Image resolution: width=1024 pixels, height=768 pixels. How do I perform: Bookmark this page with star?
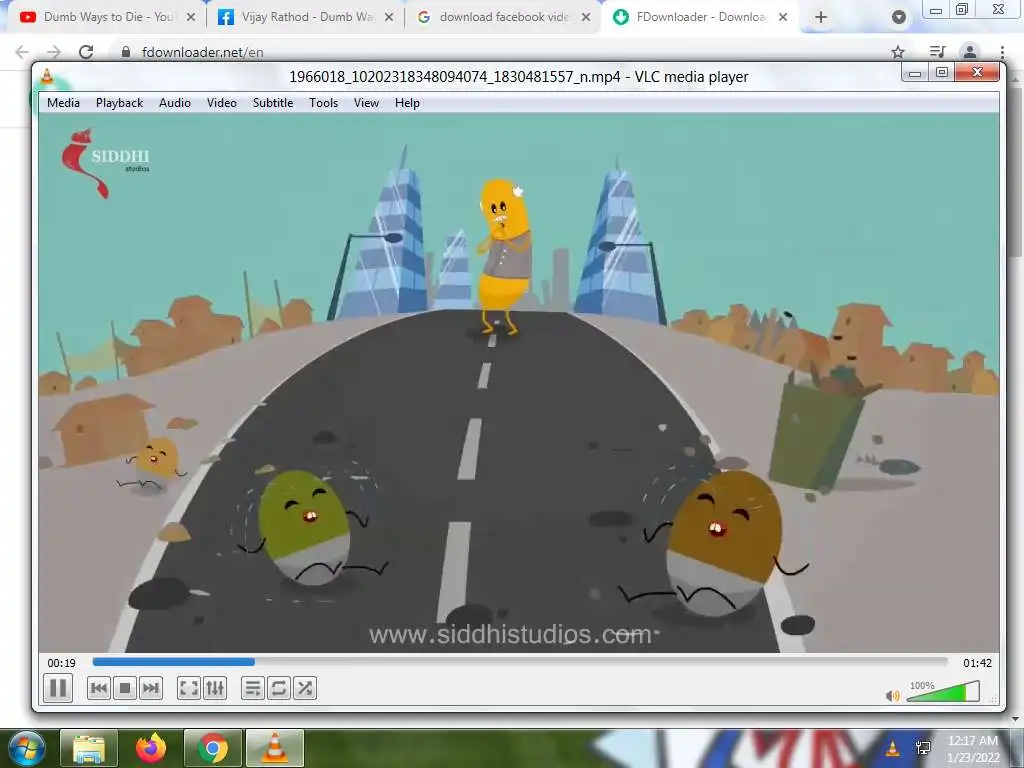(x=898, y=52)
